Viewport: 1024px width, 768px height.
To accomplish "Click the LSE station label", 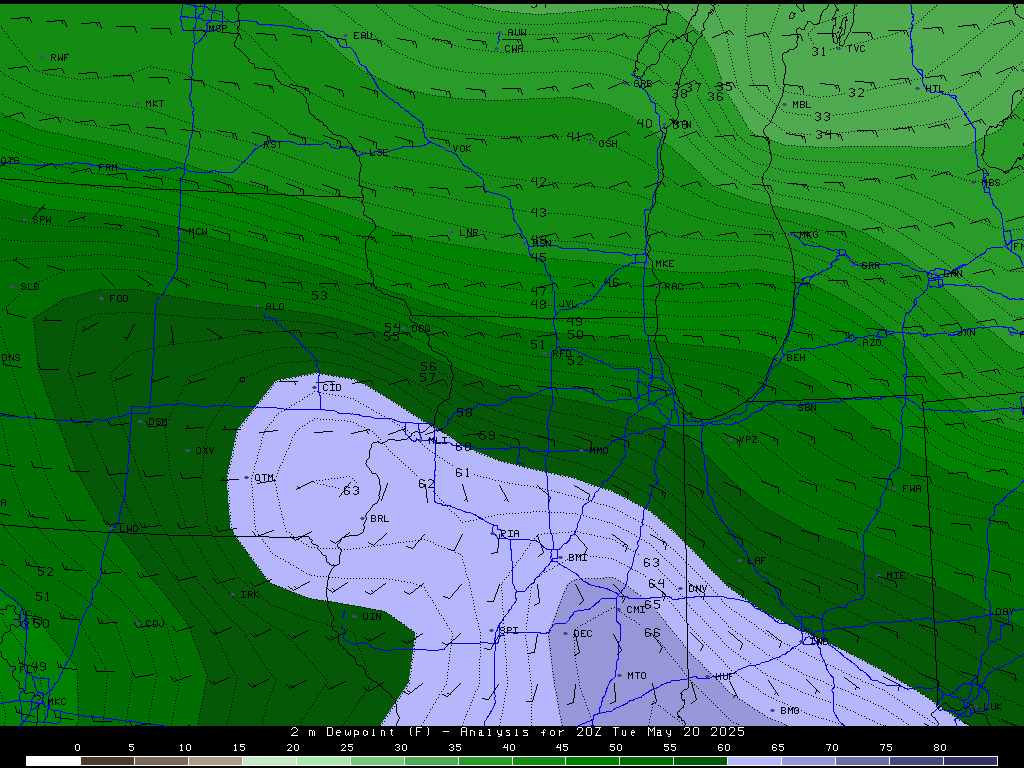I will tap(379, 153).
